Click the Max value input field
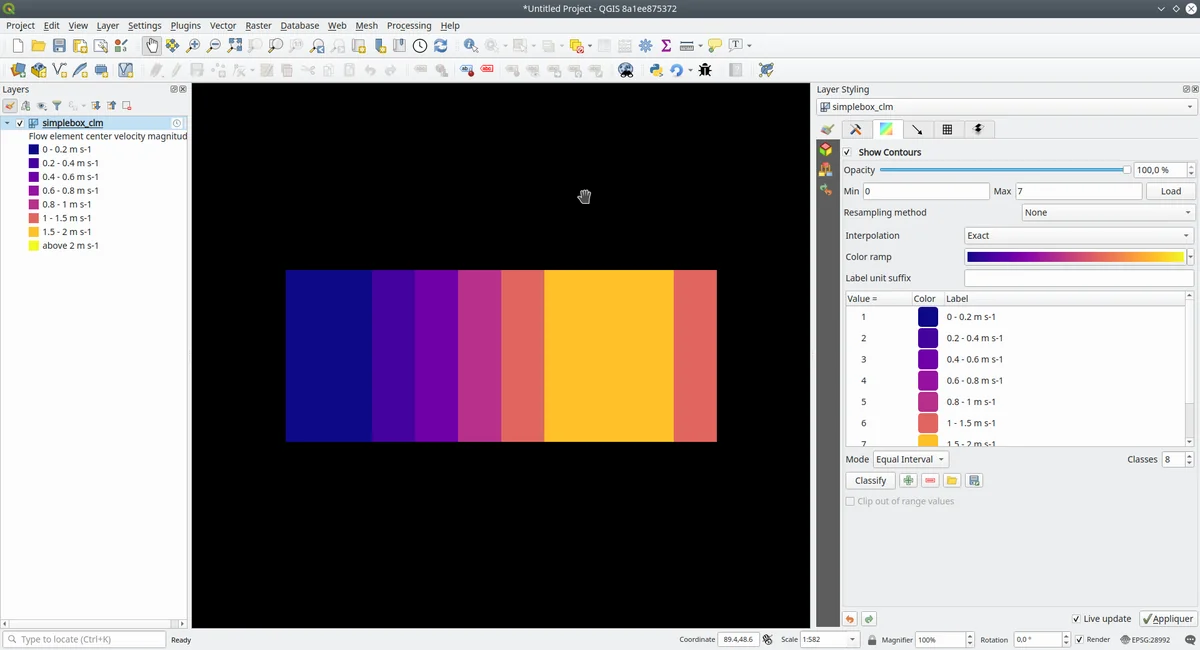 [x=1078, y=191]
